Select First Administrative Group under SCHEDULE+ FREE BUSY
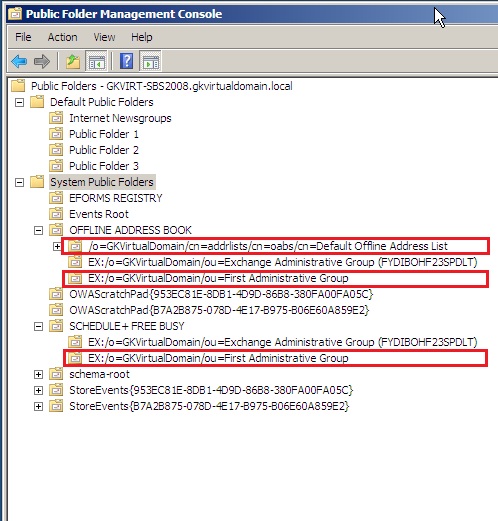498x521 pixels. point(218,358)
